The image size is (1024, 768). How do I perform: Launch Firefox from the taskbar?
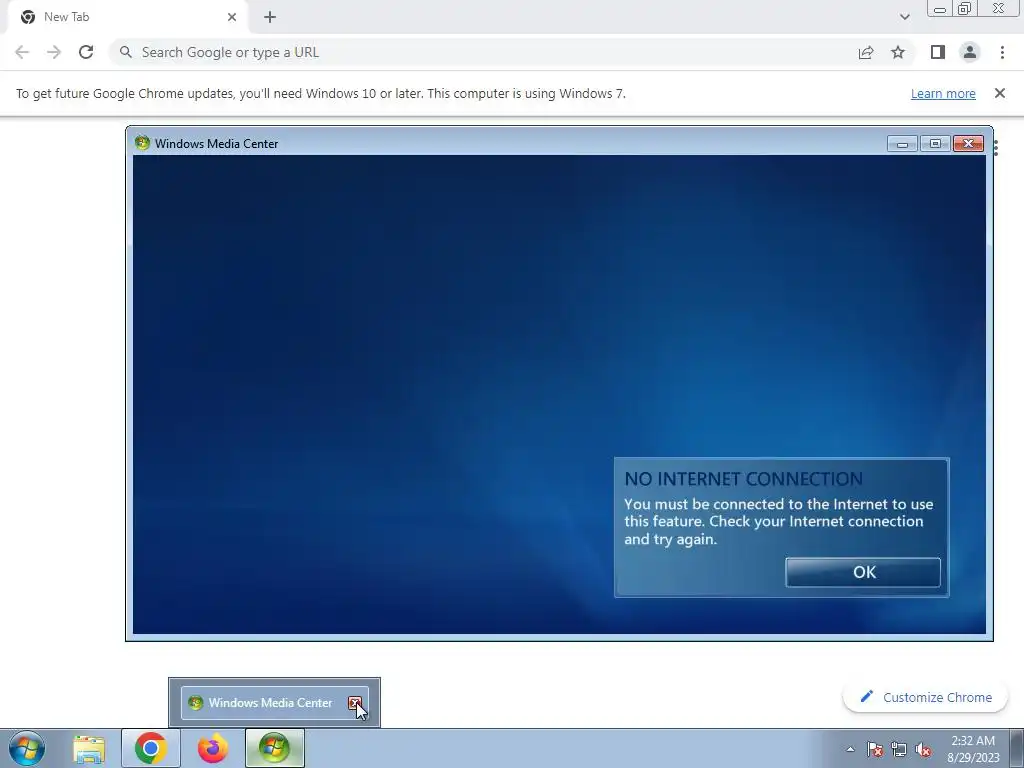tap(213, 748)
